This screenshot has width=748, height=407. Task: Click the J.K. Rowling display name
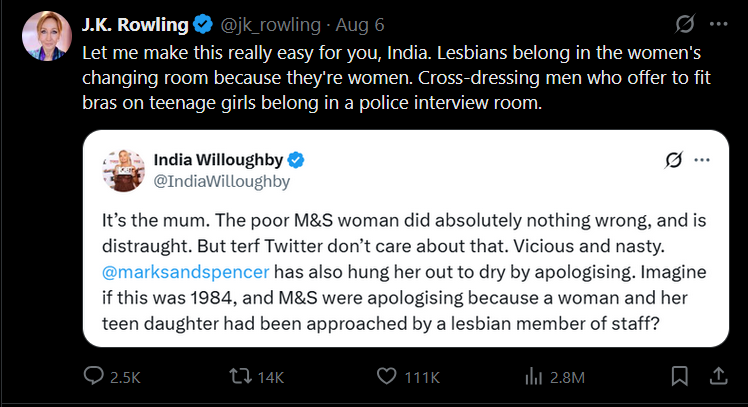(135, 24)
